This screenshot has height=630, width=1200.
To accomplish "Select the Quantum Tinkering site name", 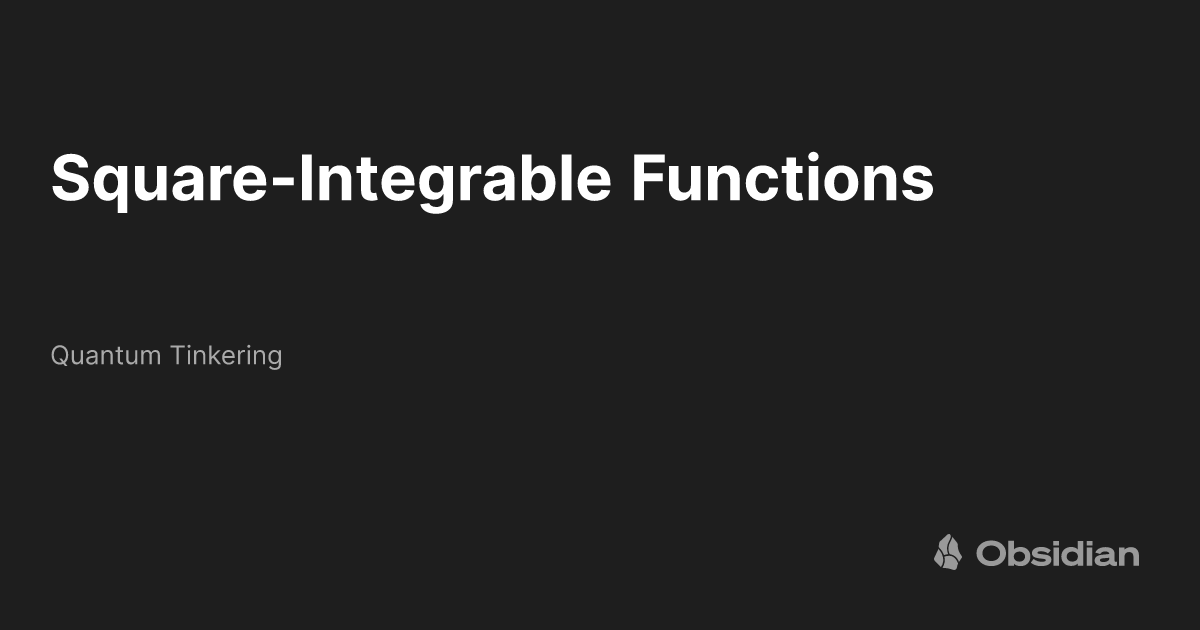I will click(166, 355).
